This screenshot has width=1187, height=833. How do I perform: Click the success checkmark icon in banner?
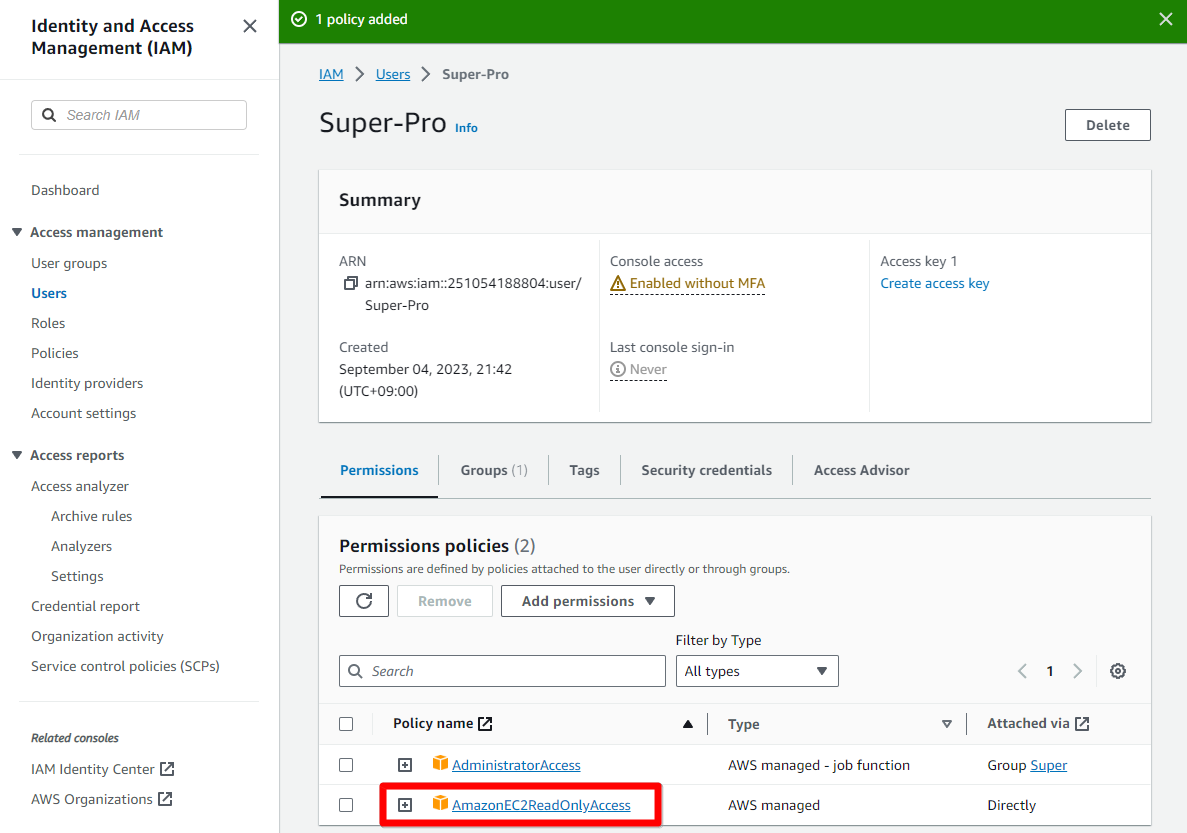tap(299, 20)
